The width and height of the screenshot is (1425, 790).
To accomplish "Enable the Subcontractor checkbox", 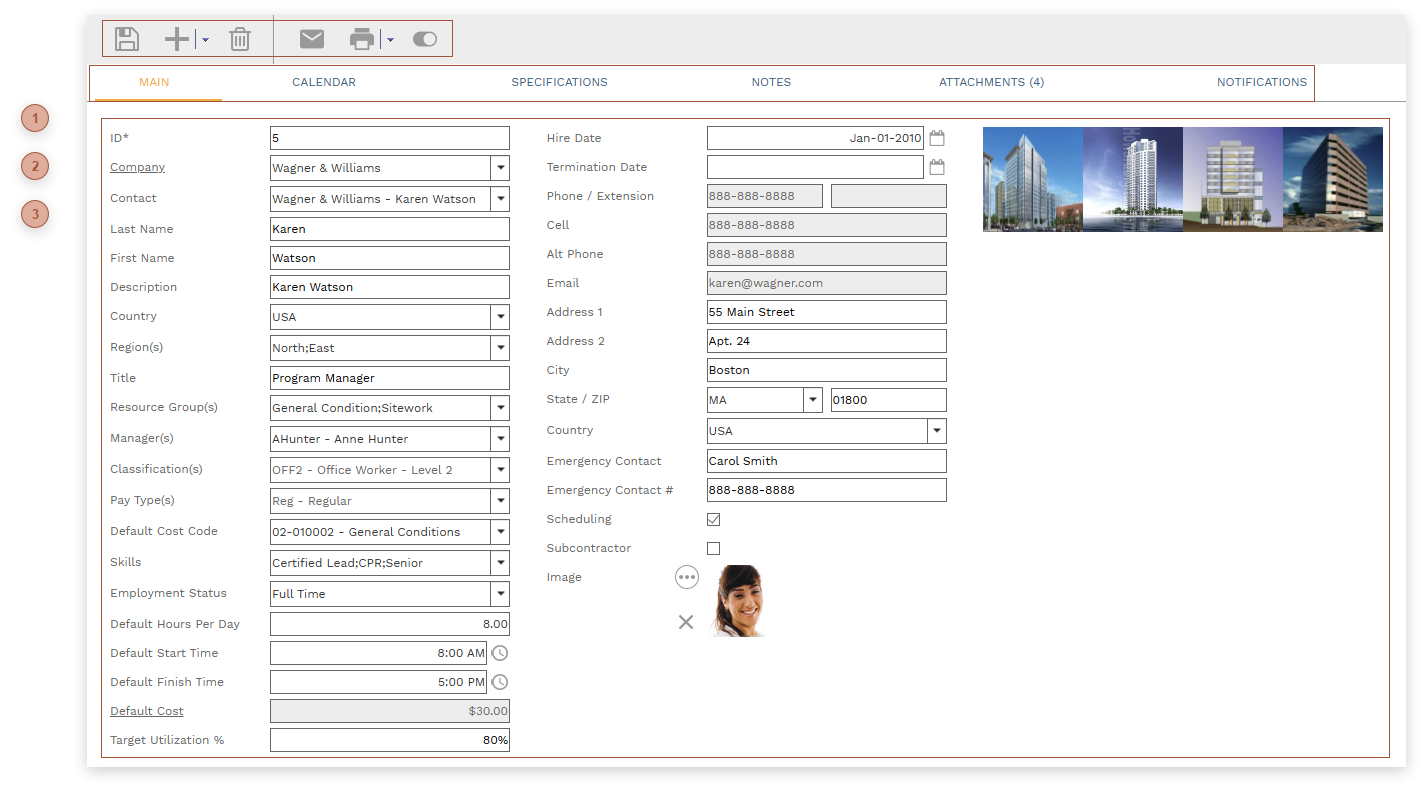I will [x=714, y=548].
